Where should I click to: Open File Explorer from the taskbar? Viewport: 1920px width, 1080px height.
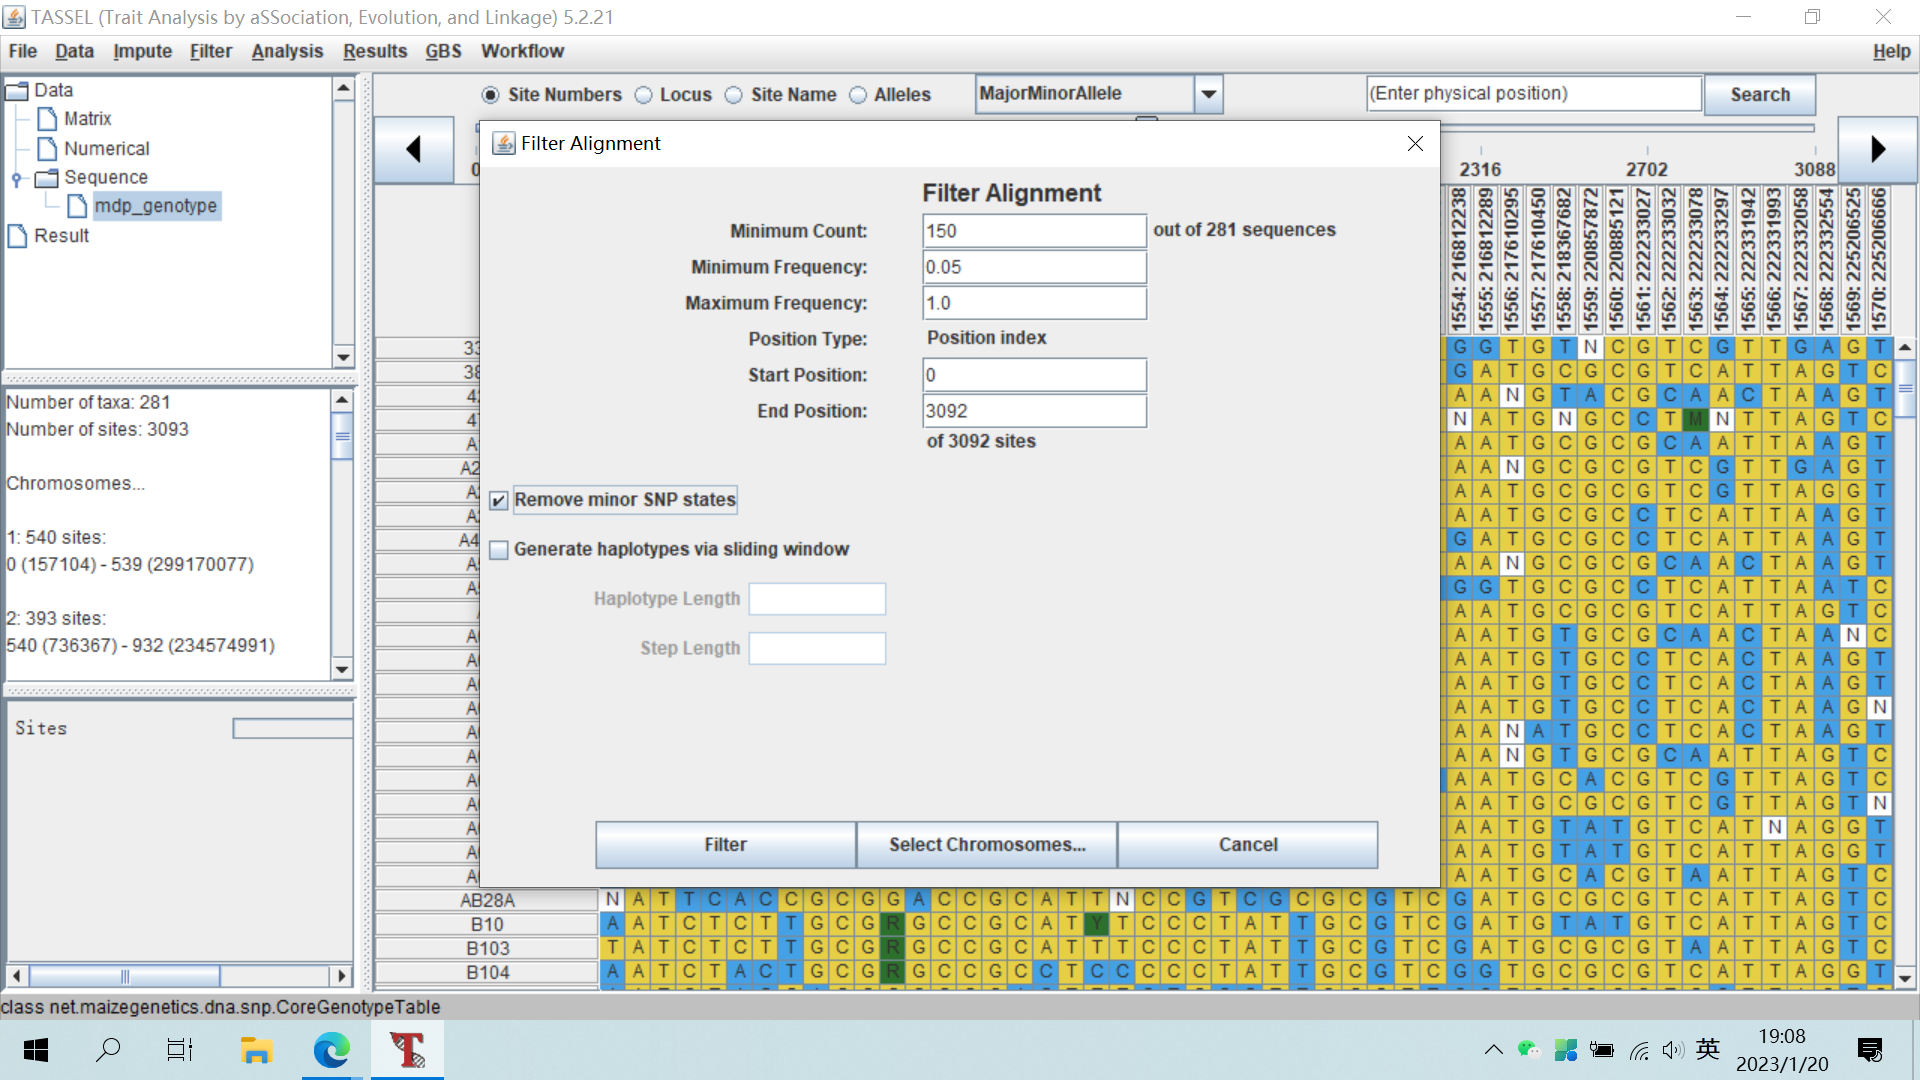(x=256, y=1049)
